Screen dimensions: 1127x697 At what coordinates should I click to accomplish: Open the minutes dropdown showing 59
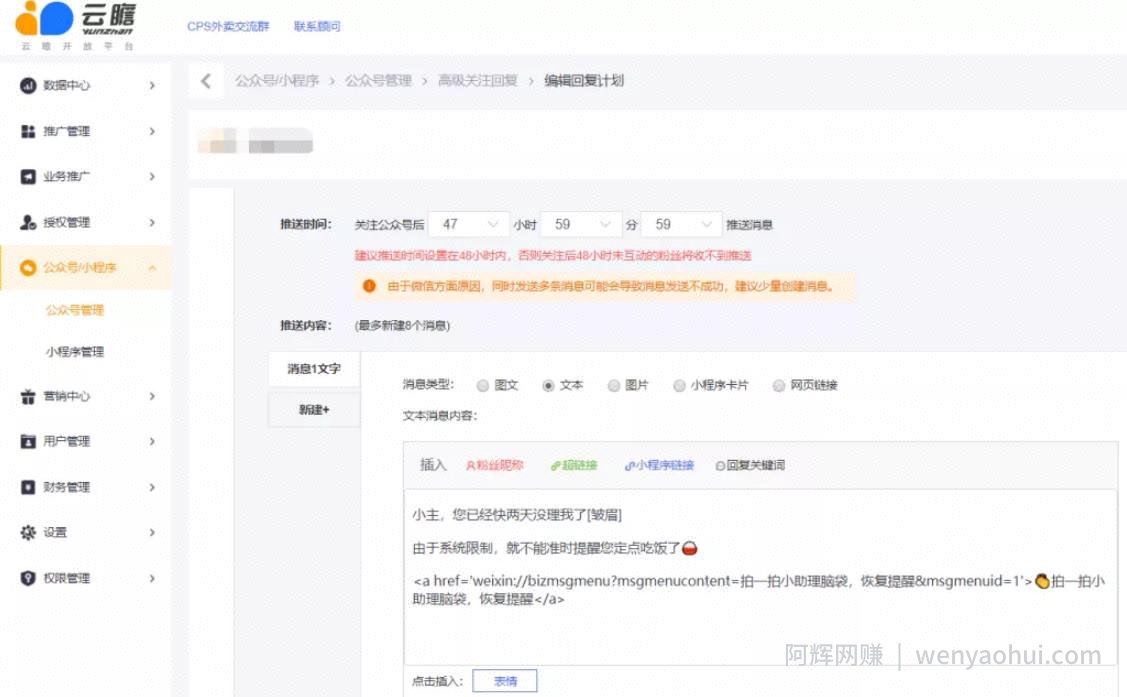(581, 224)
